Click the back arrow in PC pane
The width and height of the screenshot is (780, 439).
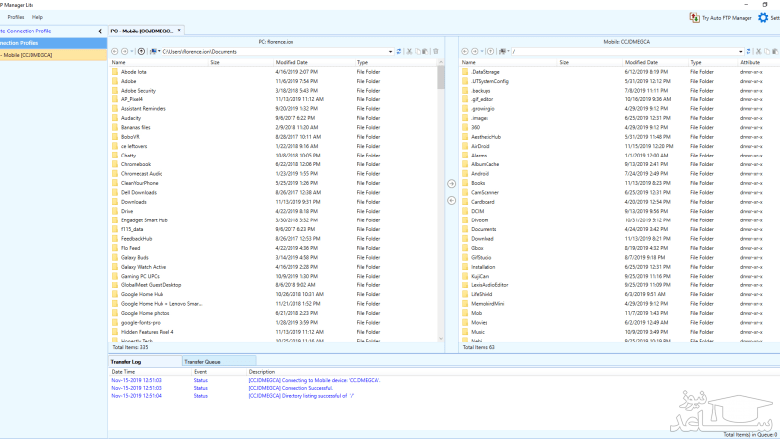(x=114, y=51)
